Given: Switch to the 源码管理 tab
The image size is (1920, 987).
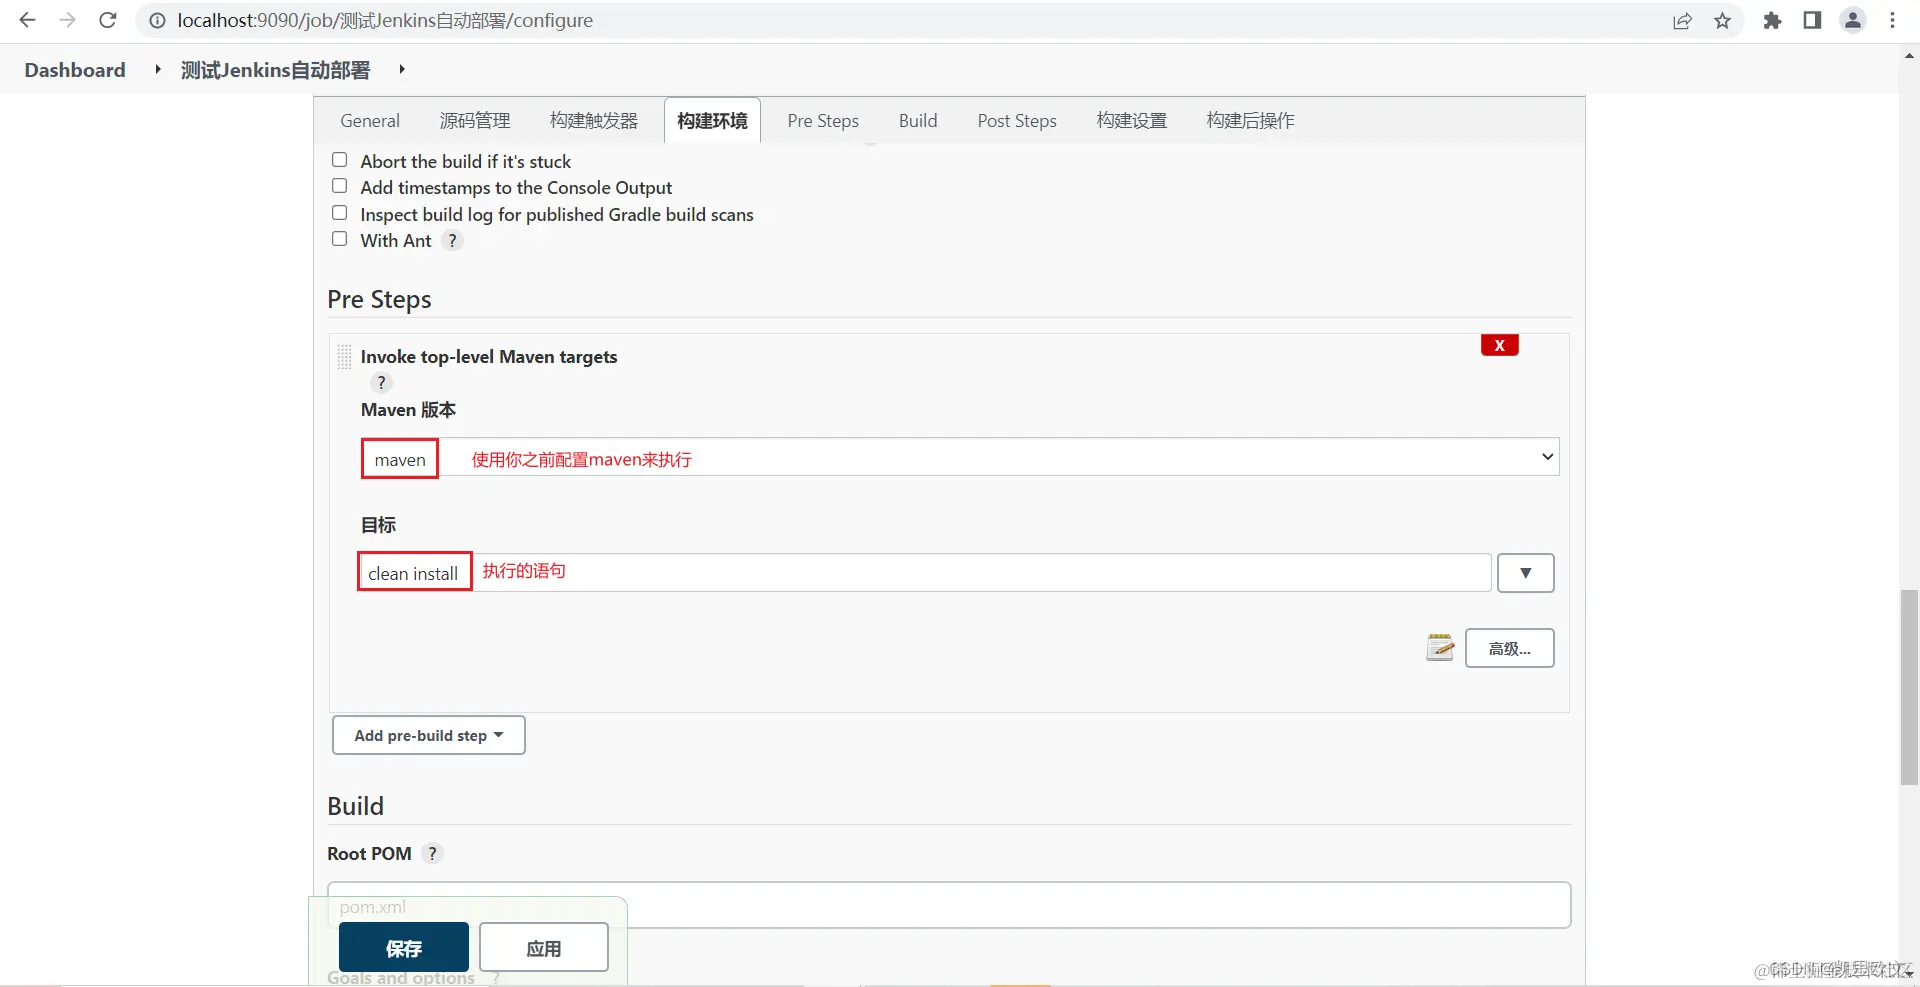Looking at the screenshot, I should [475, 121].
